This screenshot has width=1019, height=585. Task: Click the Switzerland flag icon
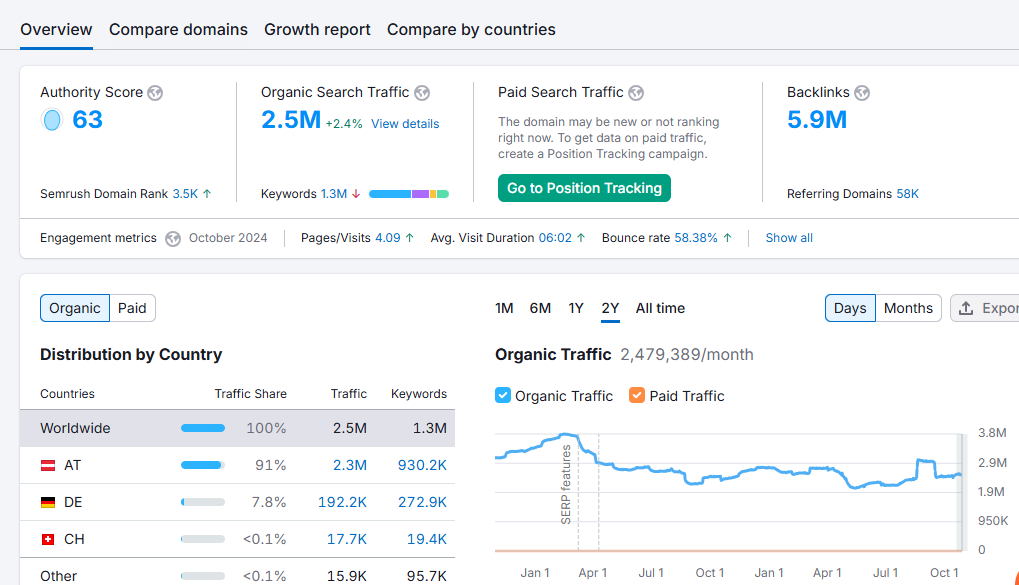[48, 540]
